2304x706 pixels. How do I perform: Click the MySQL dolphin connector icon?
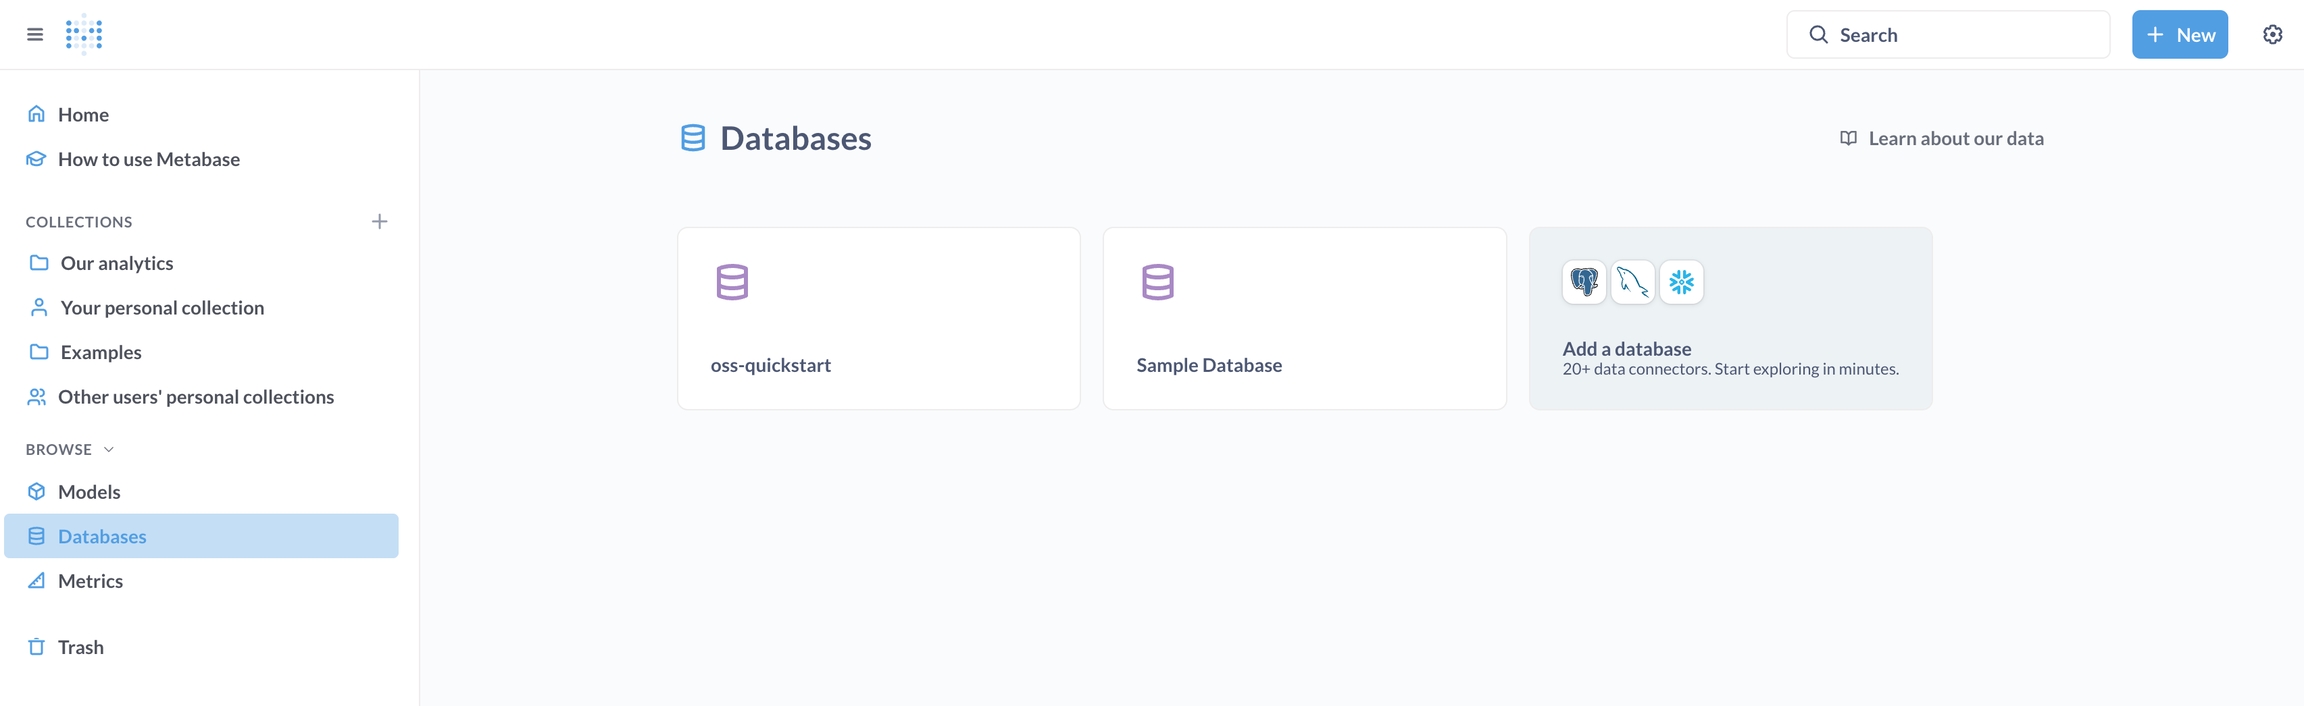1633,282
